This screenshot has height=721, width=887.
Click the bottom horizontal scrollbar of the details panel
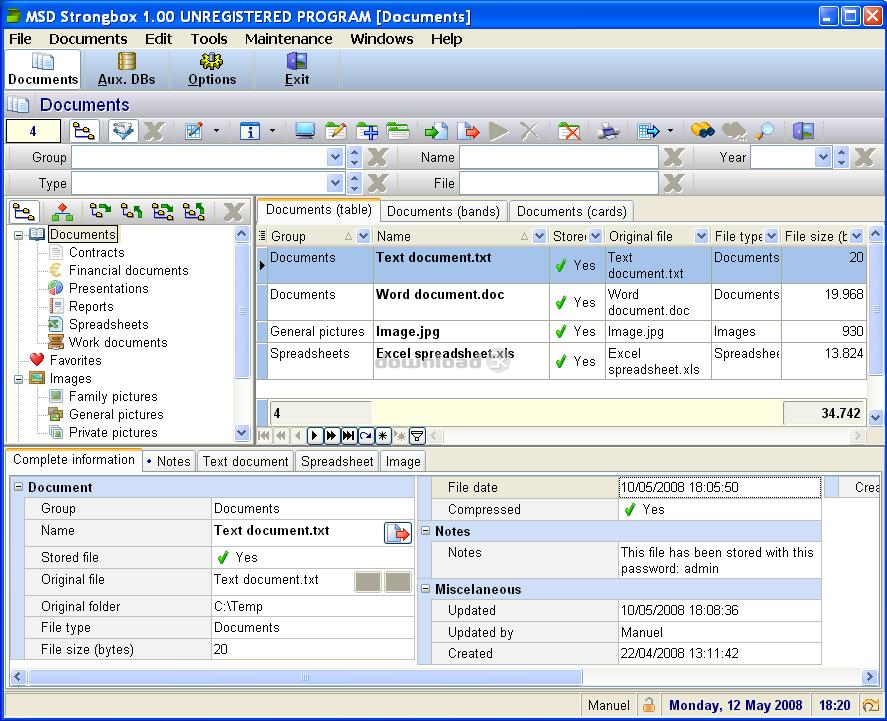(x=443, y=676)
